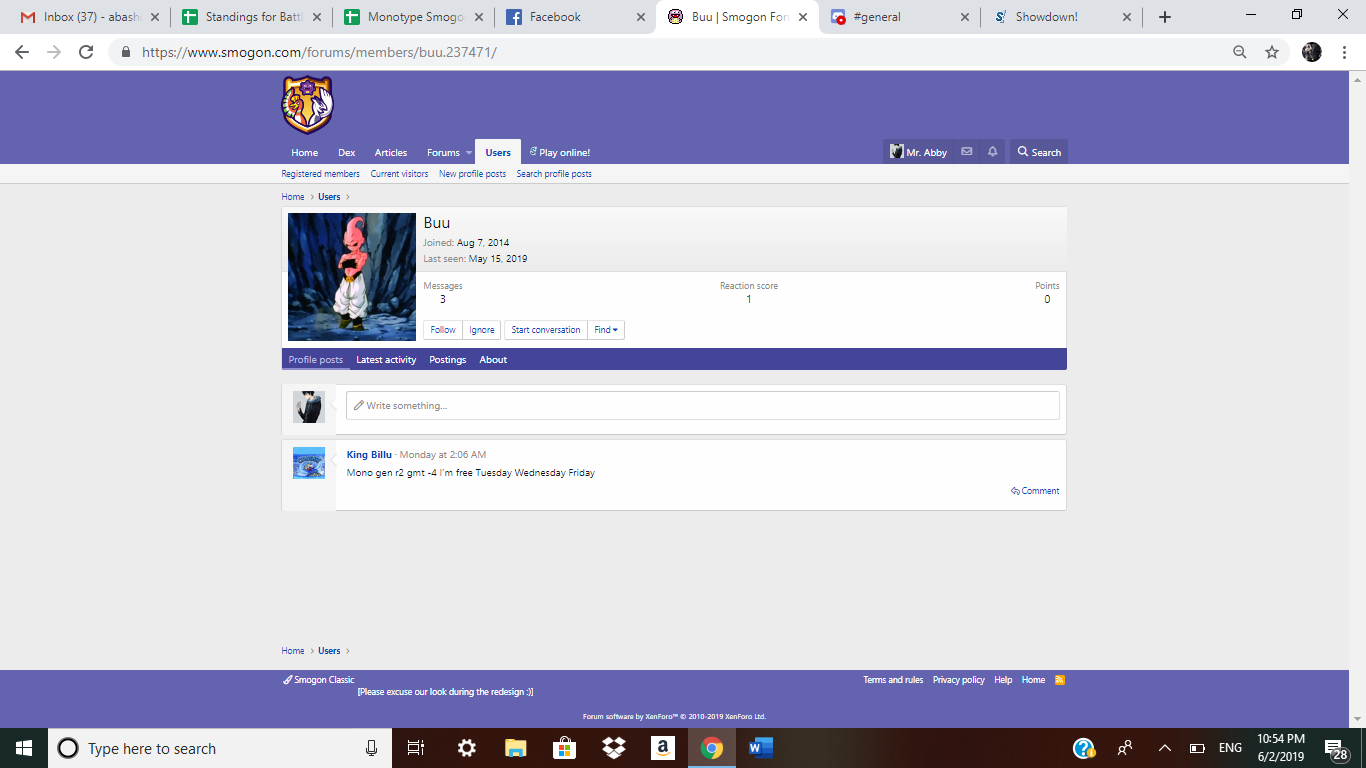Switch to the Gmail Inbox tab
Image resolution: width=1366 pixels, height=768 pixels.
tap(90, 17)
